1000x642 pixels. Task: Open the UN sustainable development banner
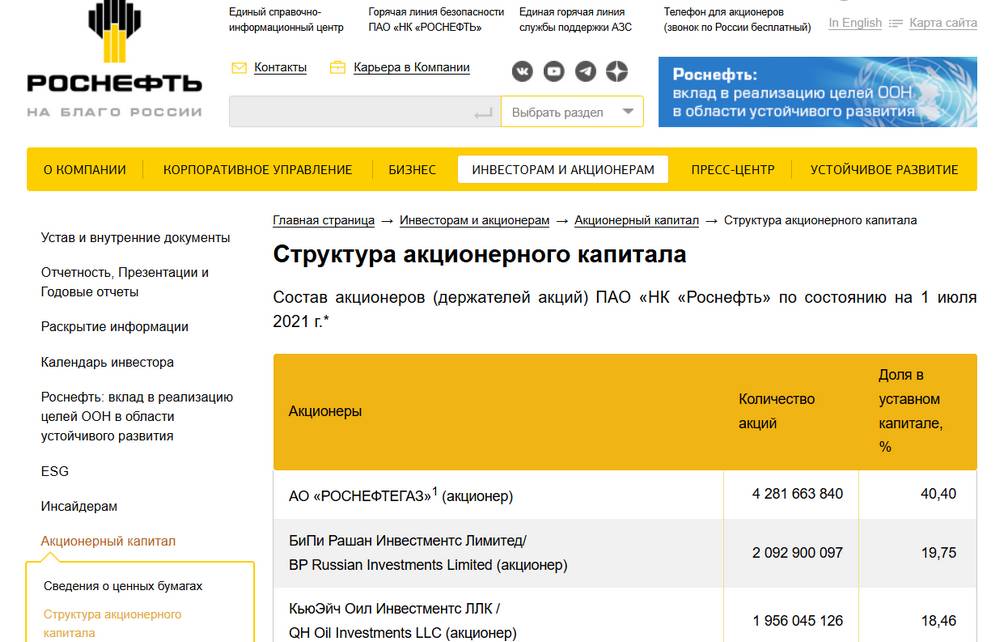[x=817, y=92]
